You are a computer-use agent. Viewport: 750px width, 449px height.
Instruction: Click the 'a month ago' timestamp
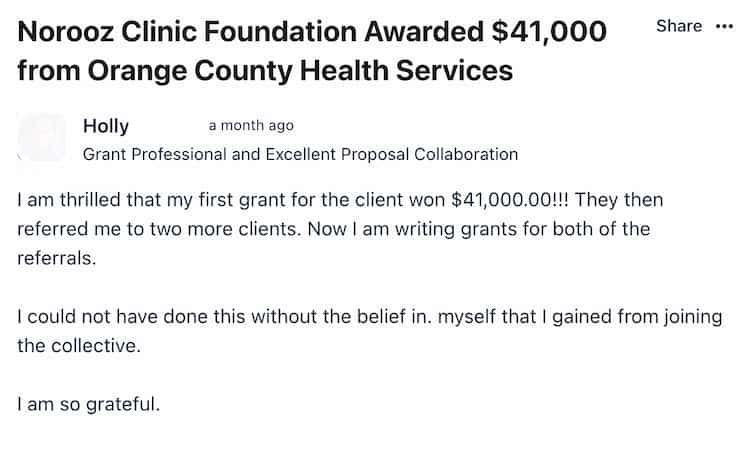(x=251, y=125)
